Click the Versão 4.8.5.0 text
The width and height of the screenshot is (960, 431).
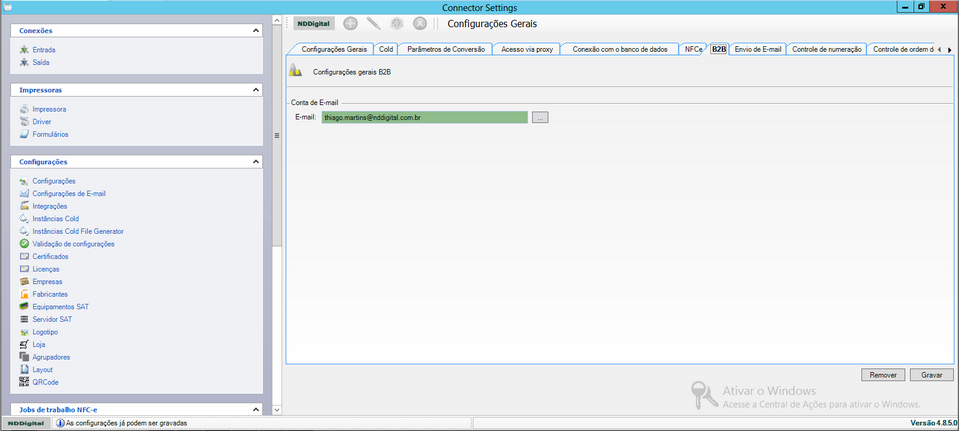(934, 423)
